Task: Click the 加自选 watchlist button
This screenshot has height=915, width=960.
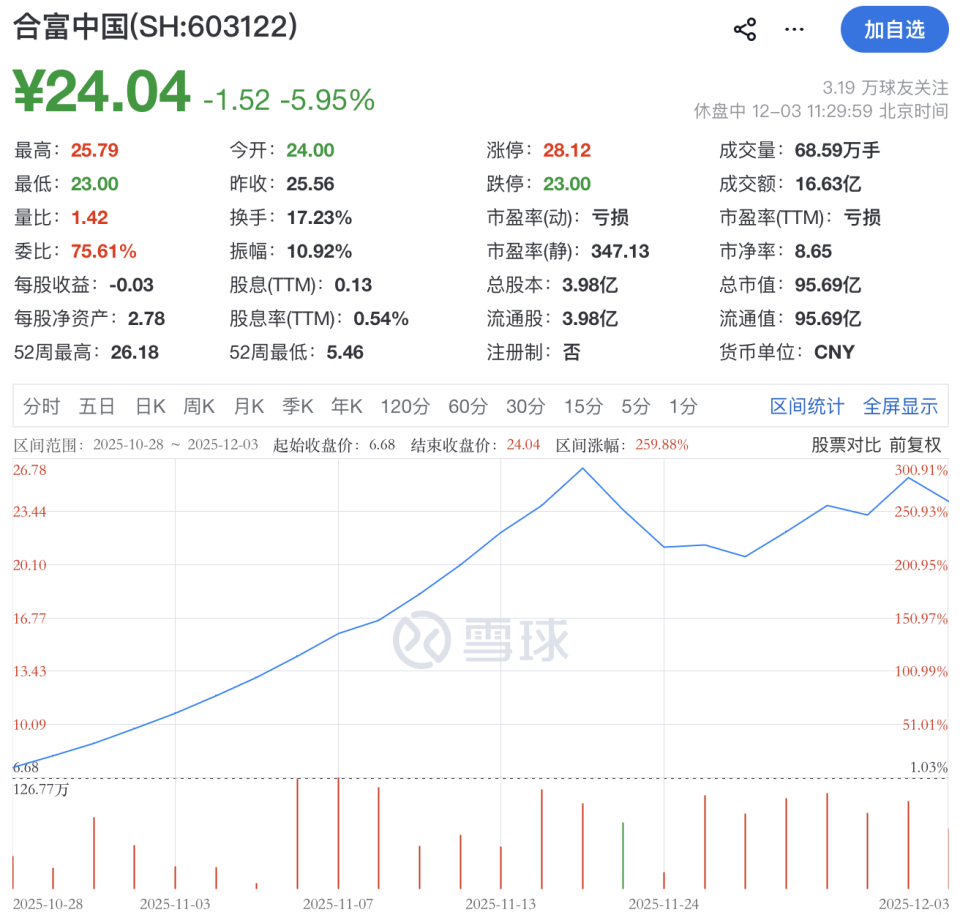Action: tap(895, 30)
